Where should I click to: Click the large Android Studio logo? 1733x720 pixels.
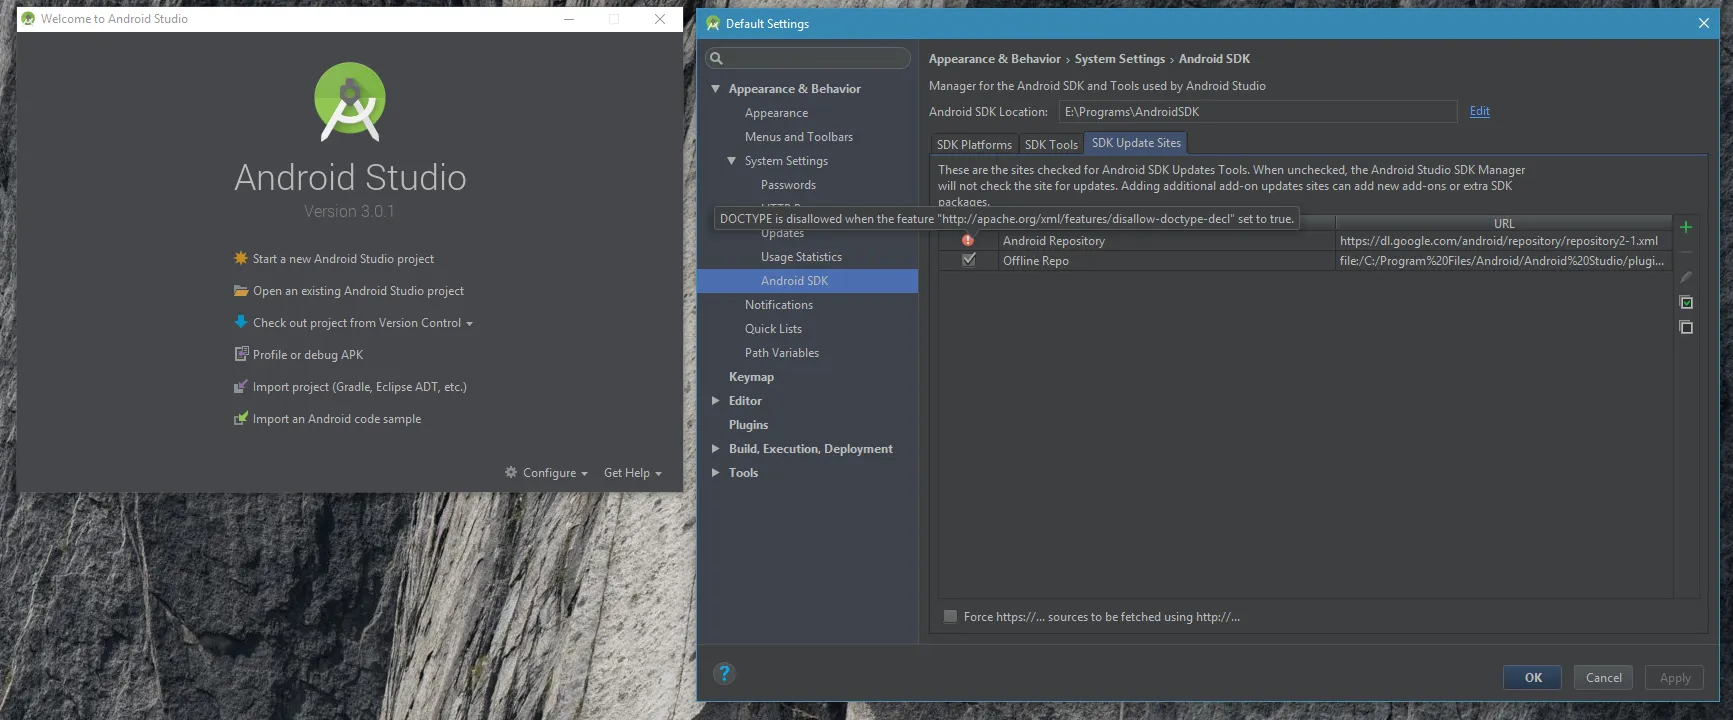pos(350,101)
